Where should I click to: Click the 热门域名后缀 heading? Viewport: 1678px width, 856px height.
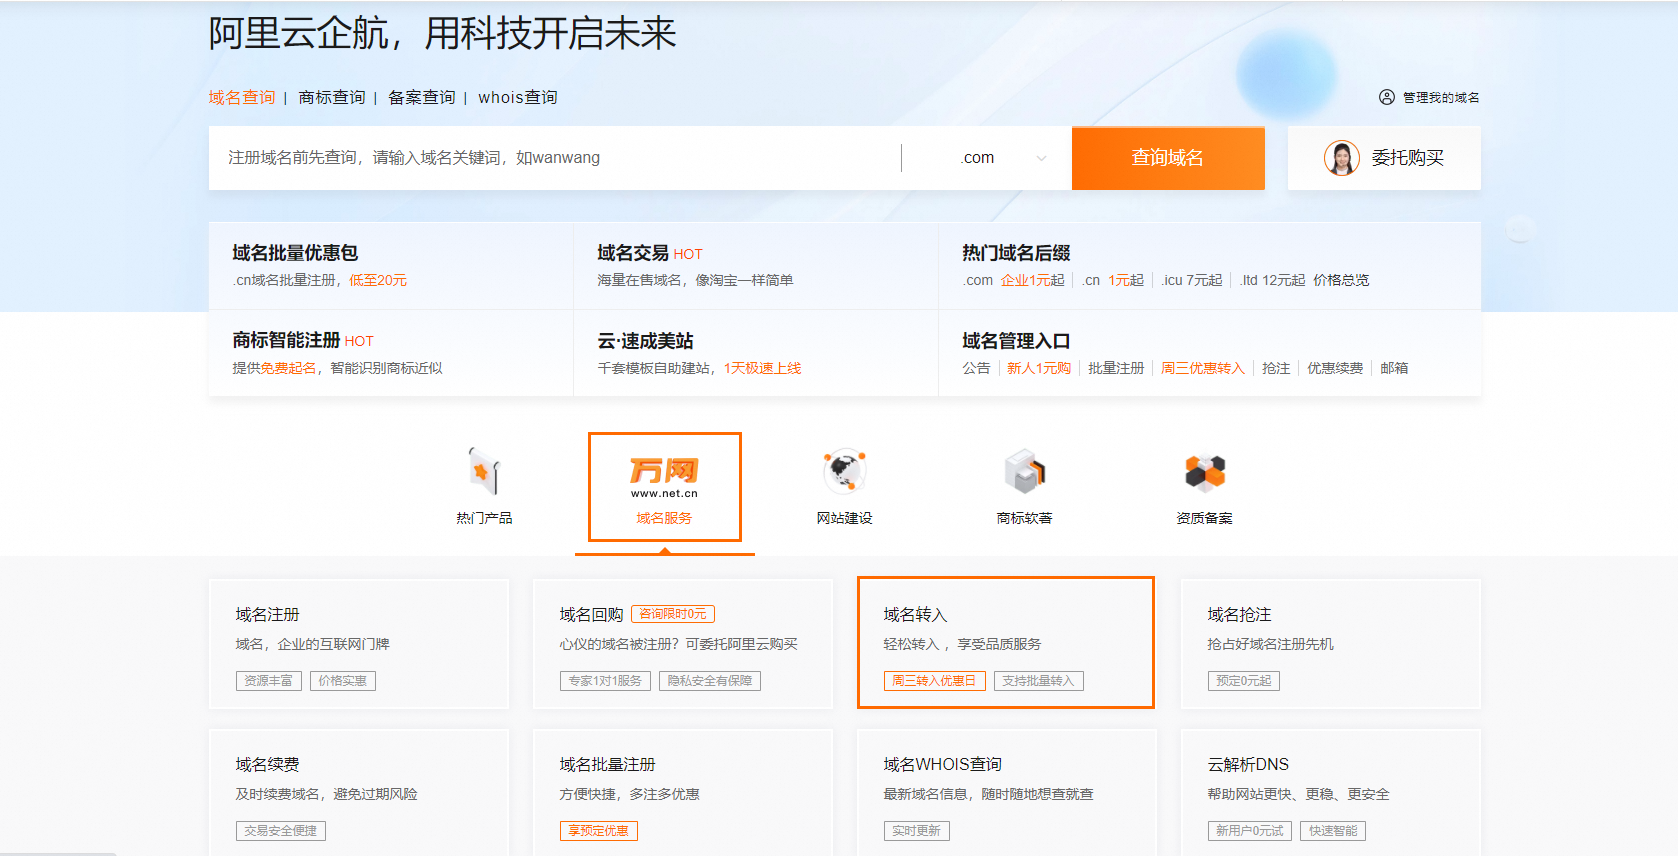1016,253
